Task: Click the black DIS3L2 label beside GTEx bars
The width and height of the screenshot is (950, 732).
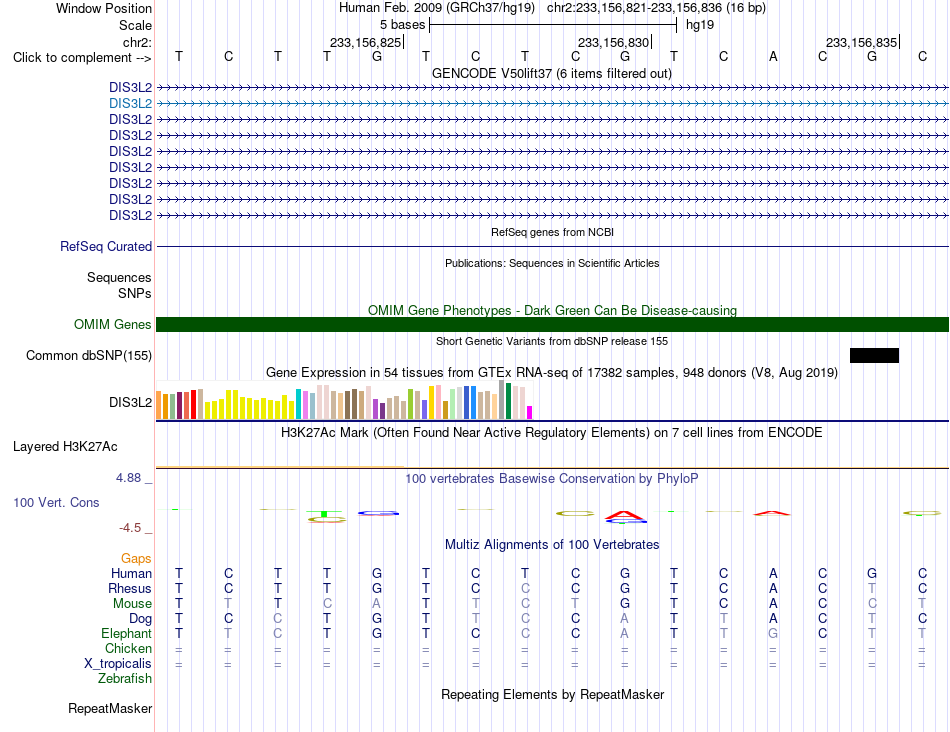Action: [x=130, y=402]
